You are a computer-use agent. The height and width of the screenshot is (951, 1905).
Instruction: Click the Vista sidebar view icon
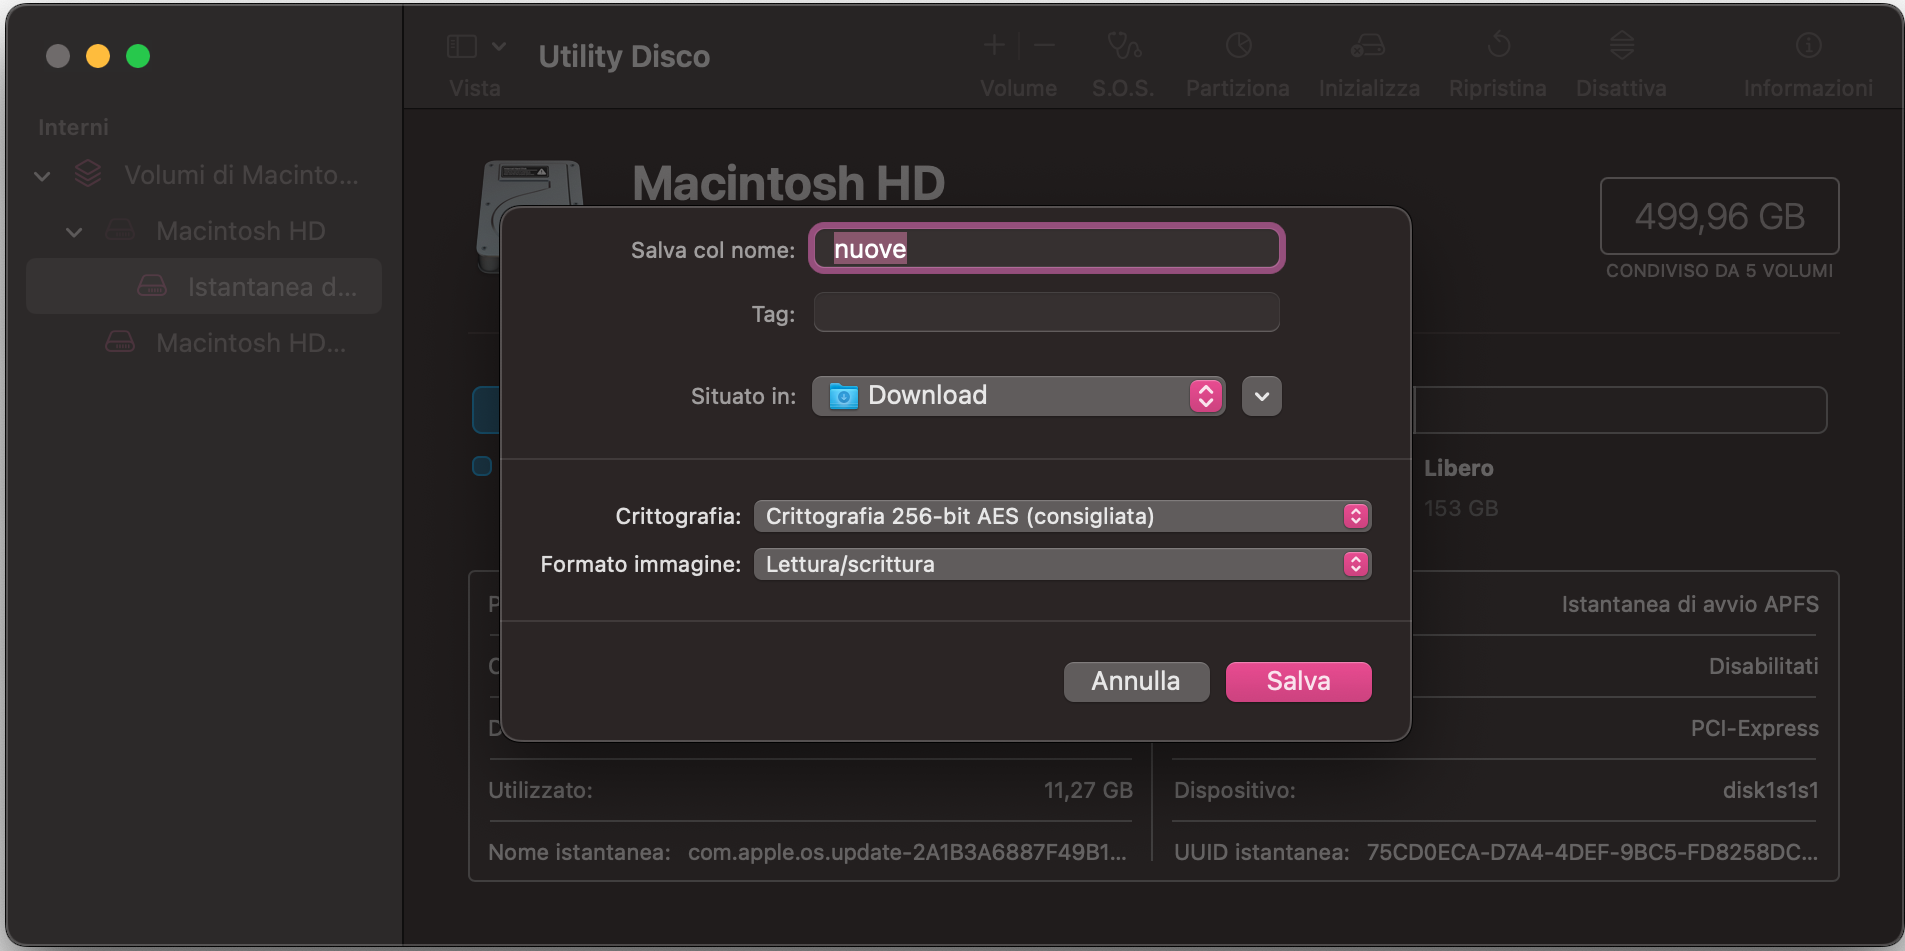pos(461,46)
